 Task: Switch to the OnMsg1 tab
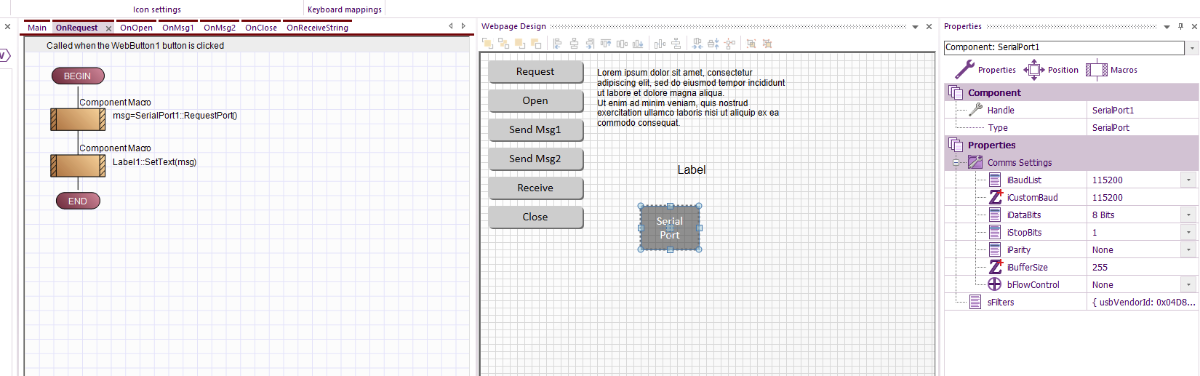[178, 27]
